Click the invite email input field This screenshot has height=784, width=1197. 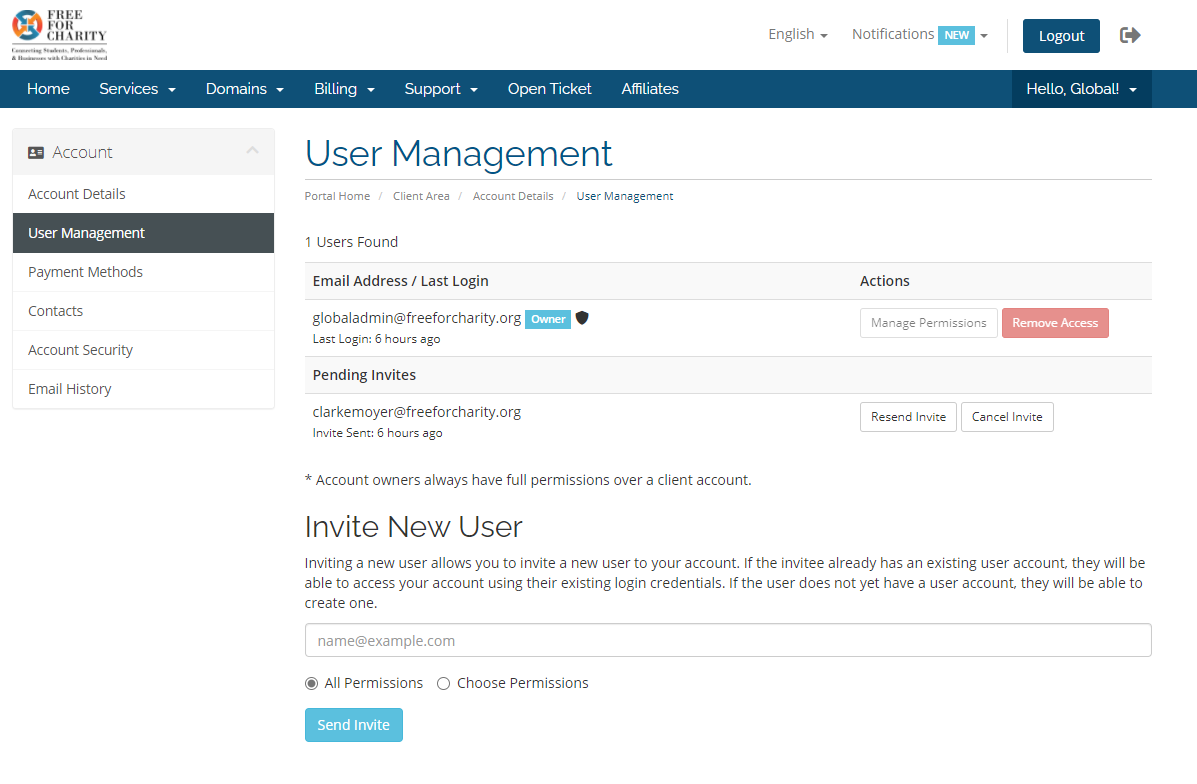728,640
